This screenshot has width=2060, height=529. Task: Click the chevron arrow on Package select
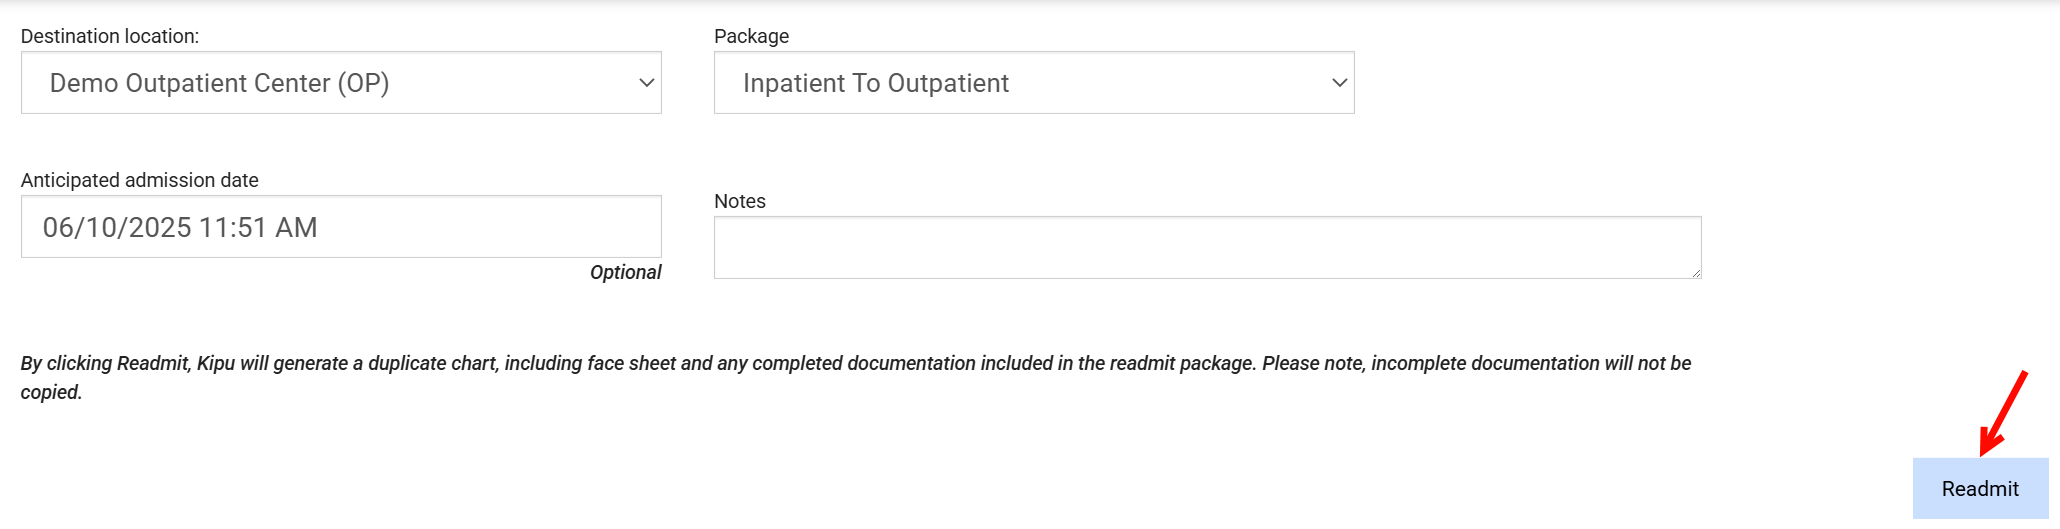[1340, 83]
